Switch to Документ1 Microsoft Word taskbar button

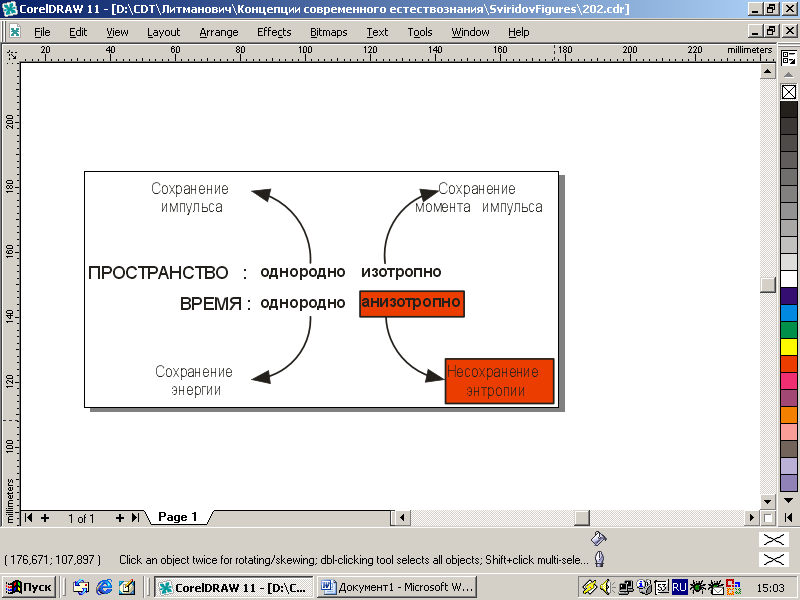pos(398,587)
